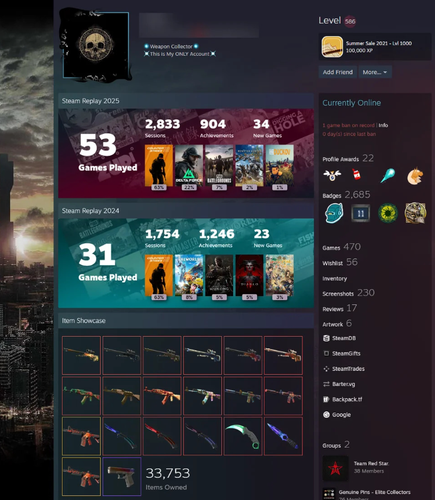
Task: Select the 2% game cover in Replay 2025
Action: tap(249, 166)
